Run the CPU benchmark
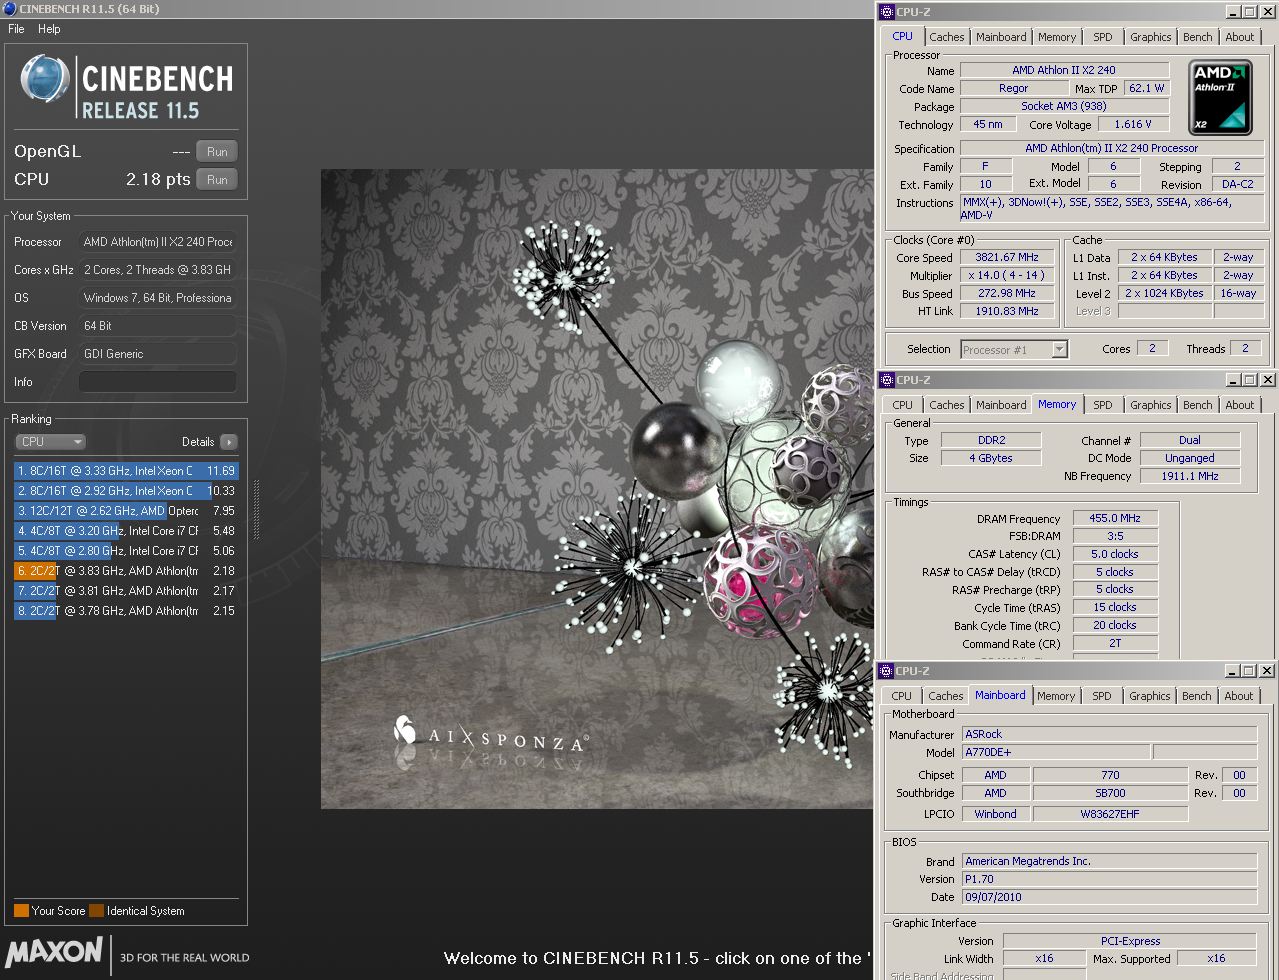This screenshot has height=980, width=1279. tap(217, 180)
